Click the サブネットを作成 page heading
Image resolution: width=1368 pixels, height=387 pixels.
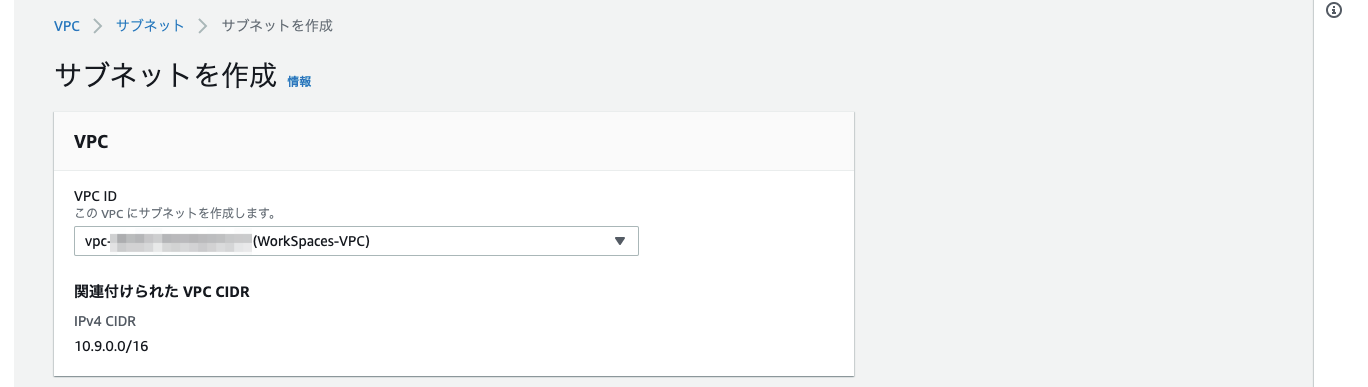pyautogui.click(x=165, y=76)
